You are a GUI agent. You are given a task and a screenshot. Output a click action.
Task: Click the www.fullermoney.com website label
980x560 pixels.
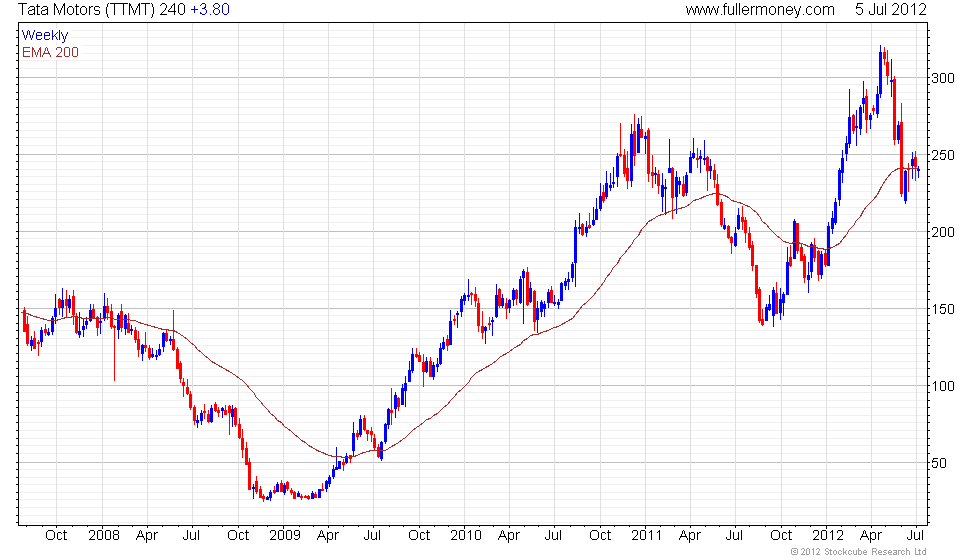tap(759, 10)
